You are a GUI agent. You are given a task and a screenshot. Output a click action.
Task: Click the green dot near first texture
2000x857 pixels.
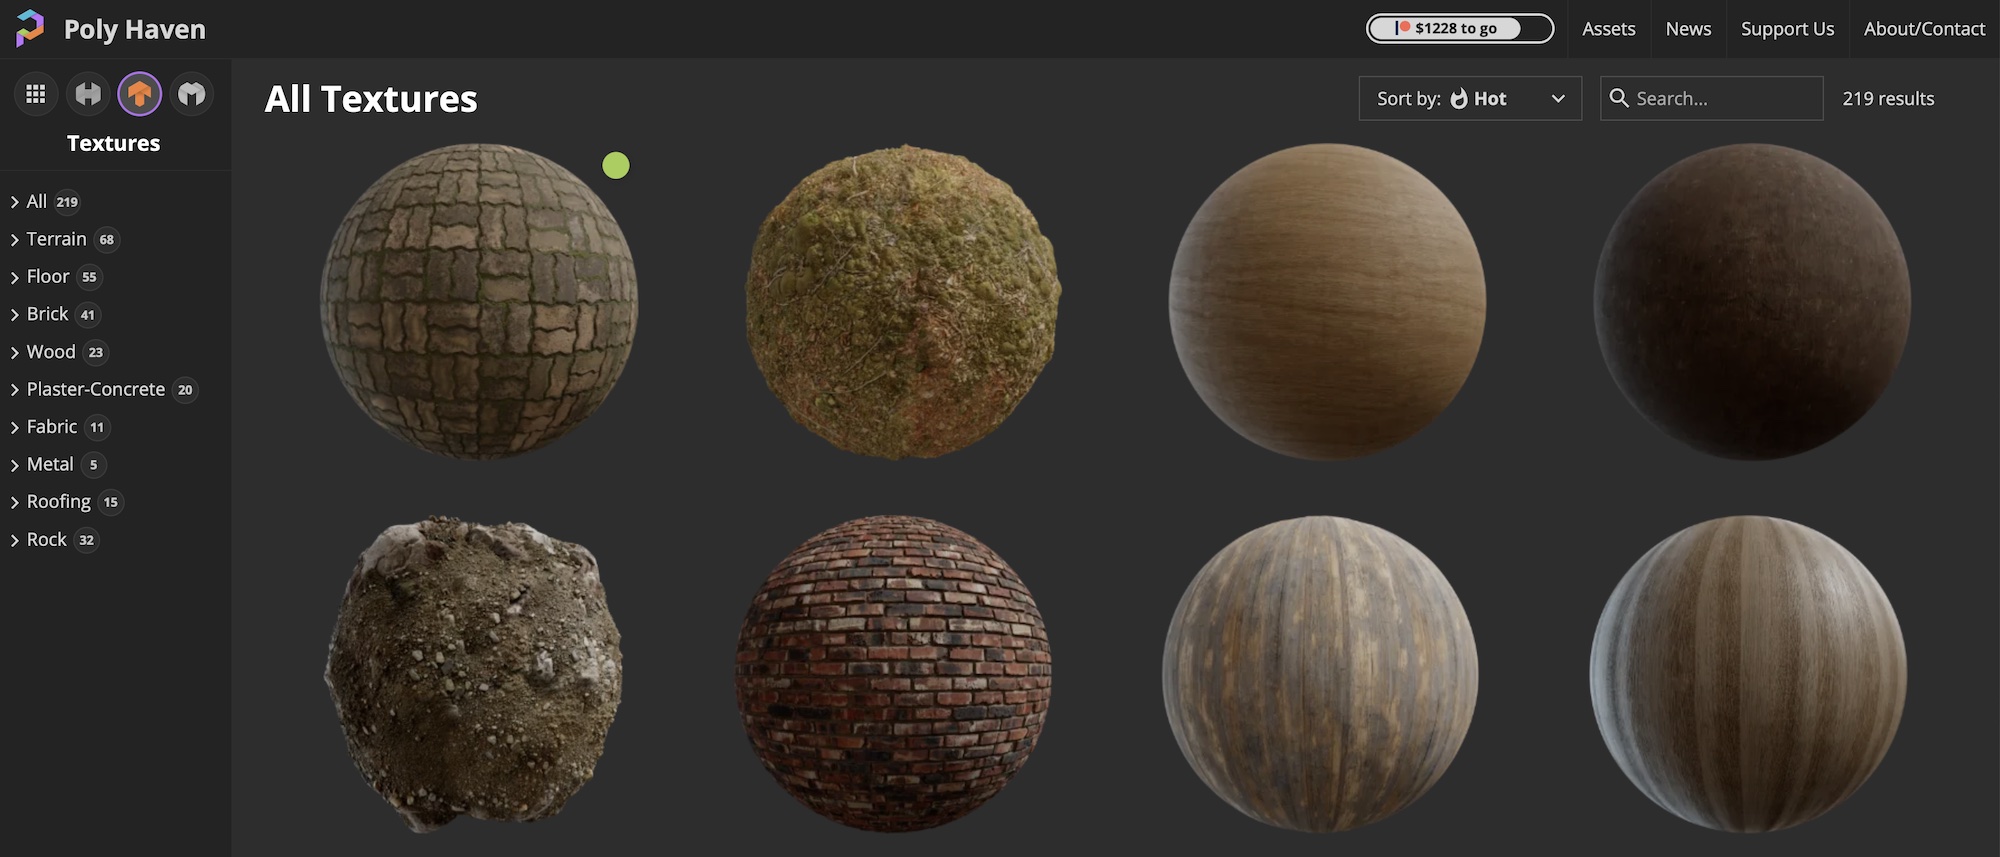tap(616, 165)
